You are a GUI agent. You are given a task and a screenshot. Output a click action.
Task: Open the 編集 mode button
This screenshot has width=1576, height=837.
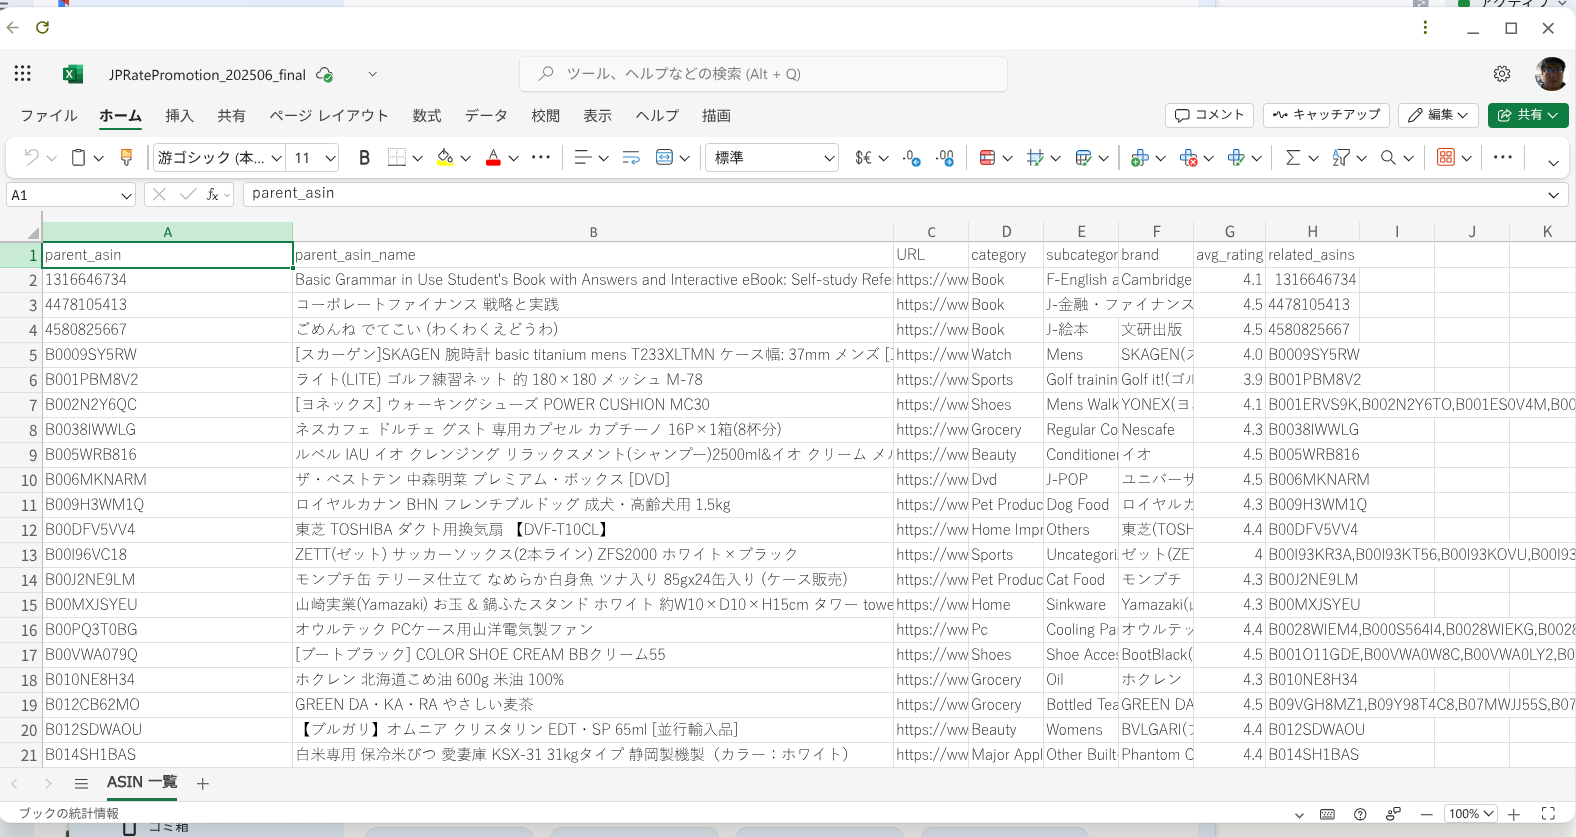click(1438, 115)
